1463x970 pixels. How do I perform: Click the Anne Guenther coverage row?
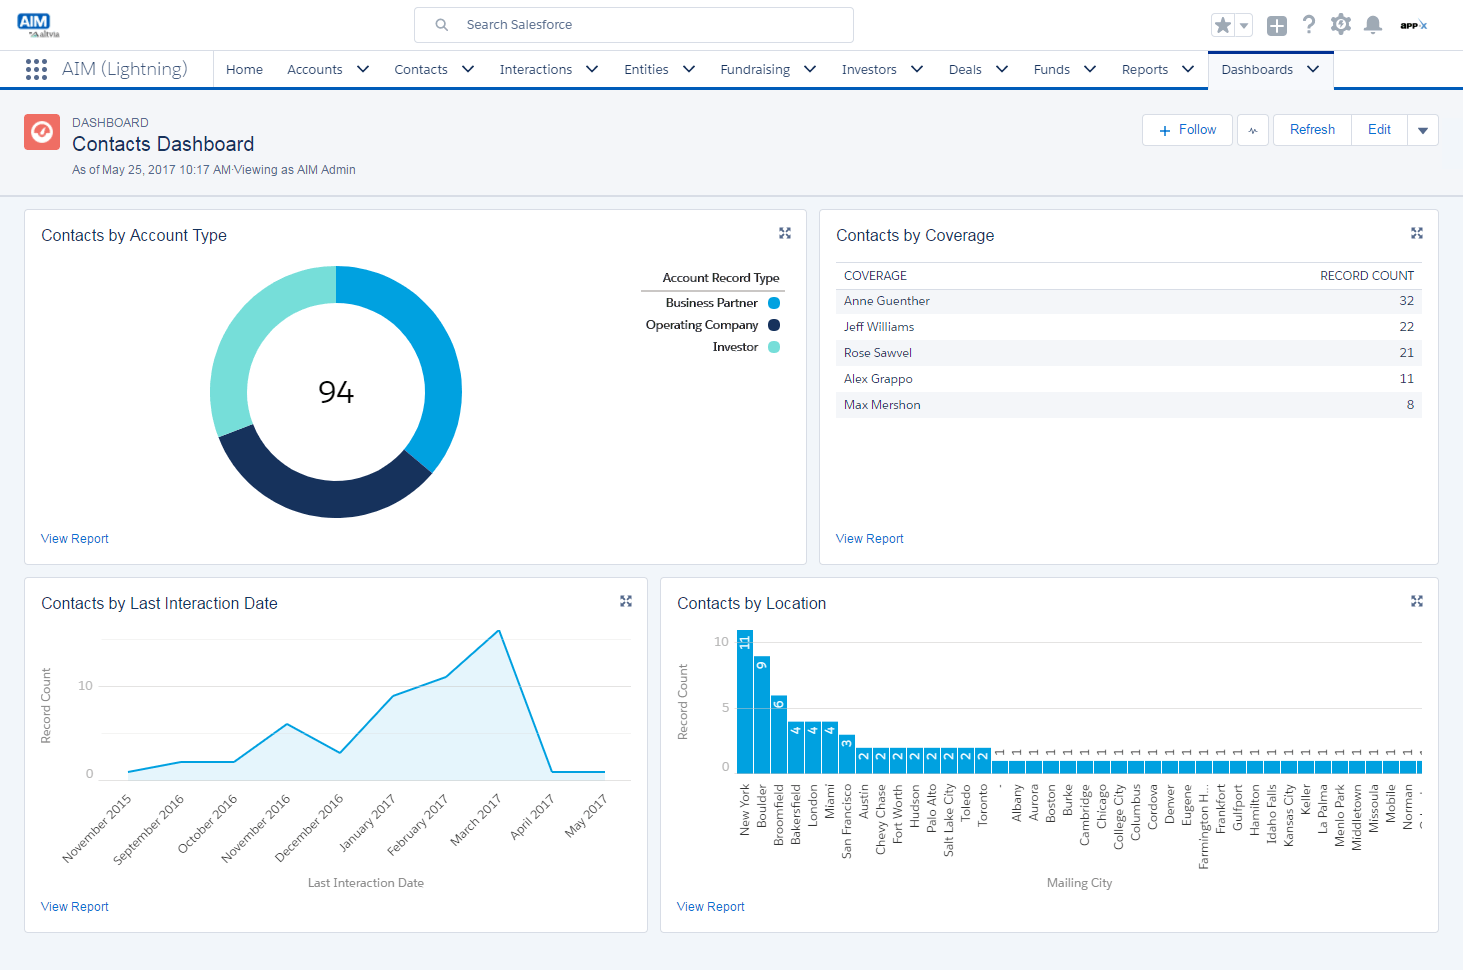click(1129, 301)
